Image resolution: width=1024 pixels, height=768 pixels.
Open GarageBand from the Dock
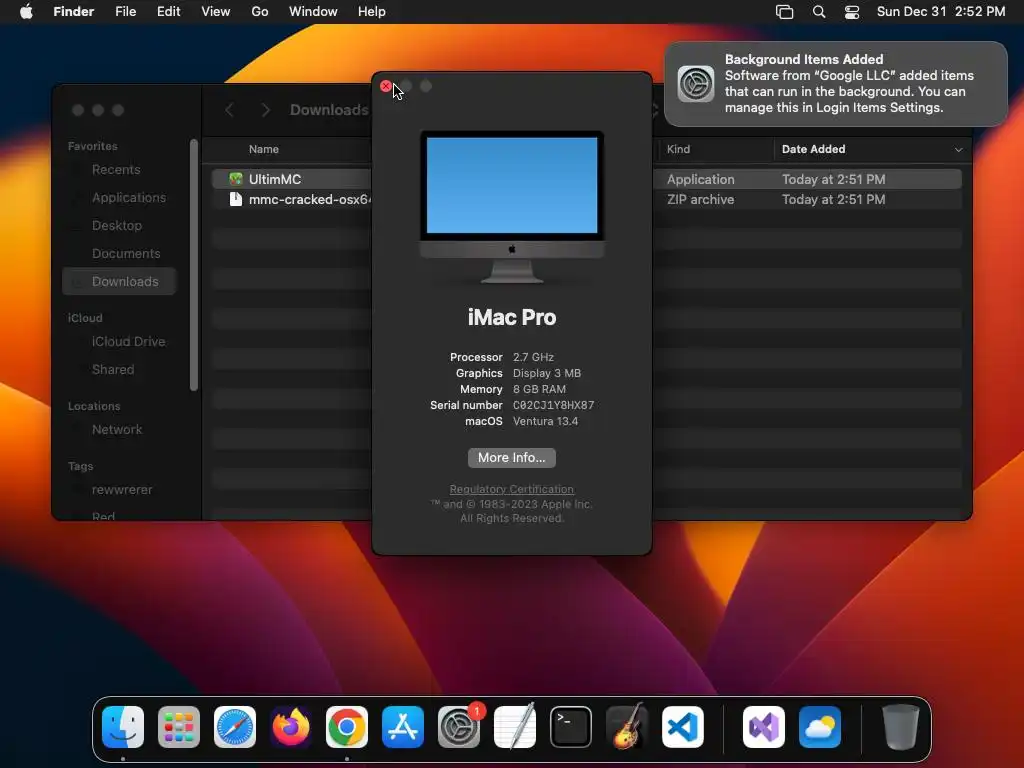coord(627,727)
